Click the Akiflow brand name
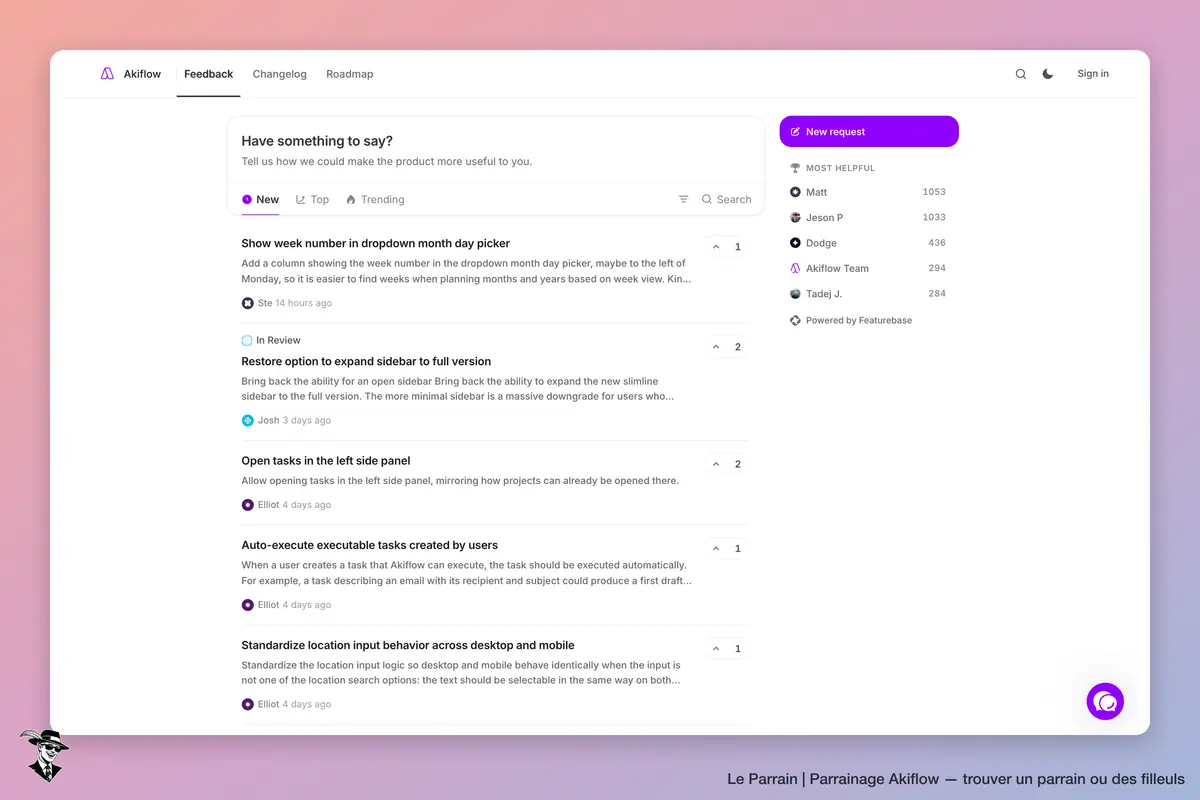Viewport: 1200px width, 800px height. tap(142, 74)
